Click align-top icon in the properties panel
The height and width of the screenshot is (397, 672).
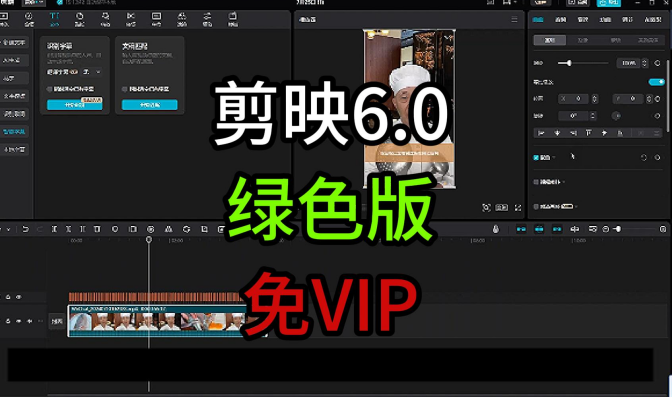click(x=588, y=133)
